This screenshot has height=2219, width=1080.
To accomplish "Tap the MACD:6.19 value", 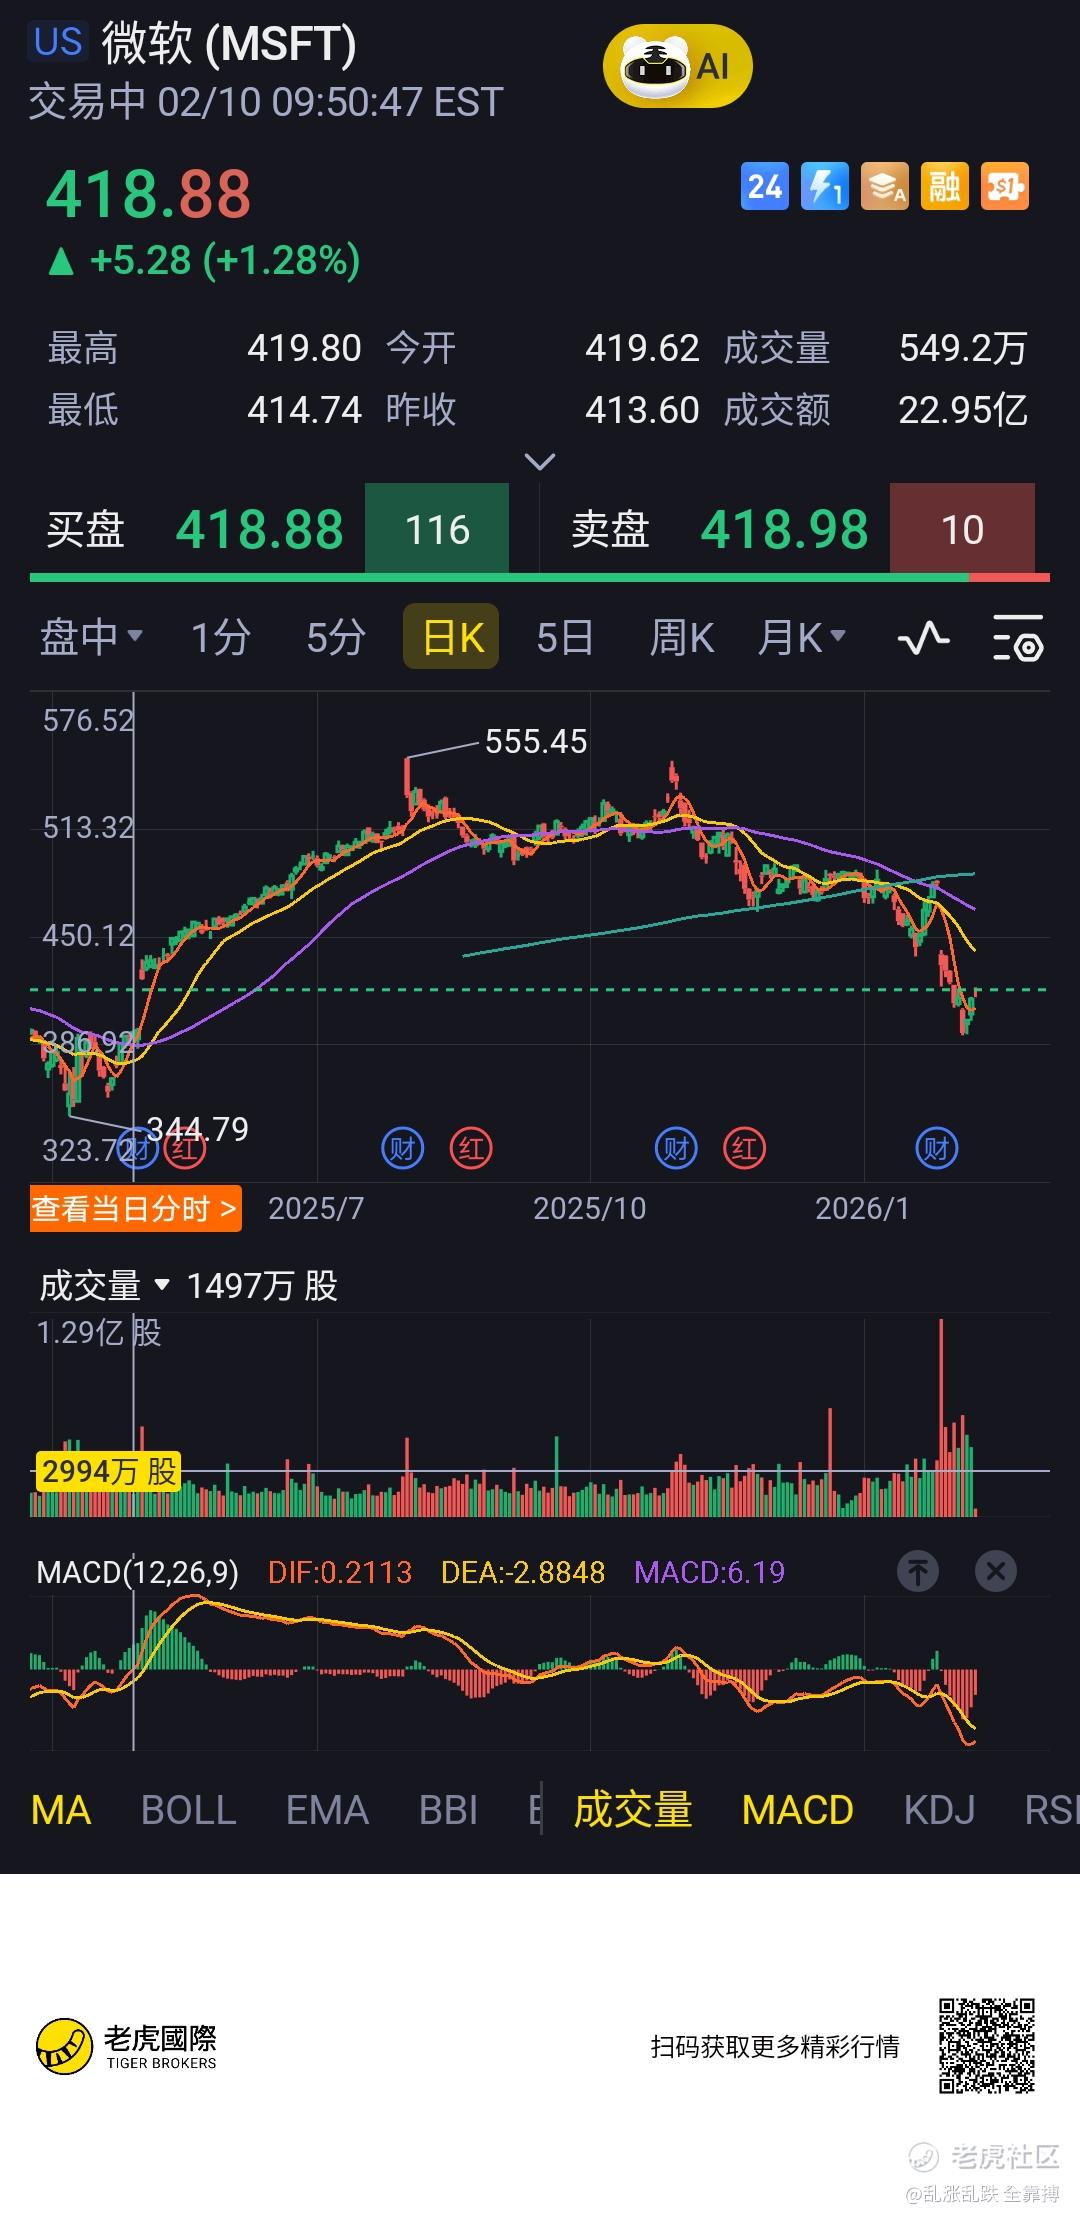I will (x=709, y=1573).
